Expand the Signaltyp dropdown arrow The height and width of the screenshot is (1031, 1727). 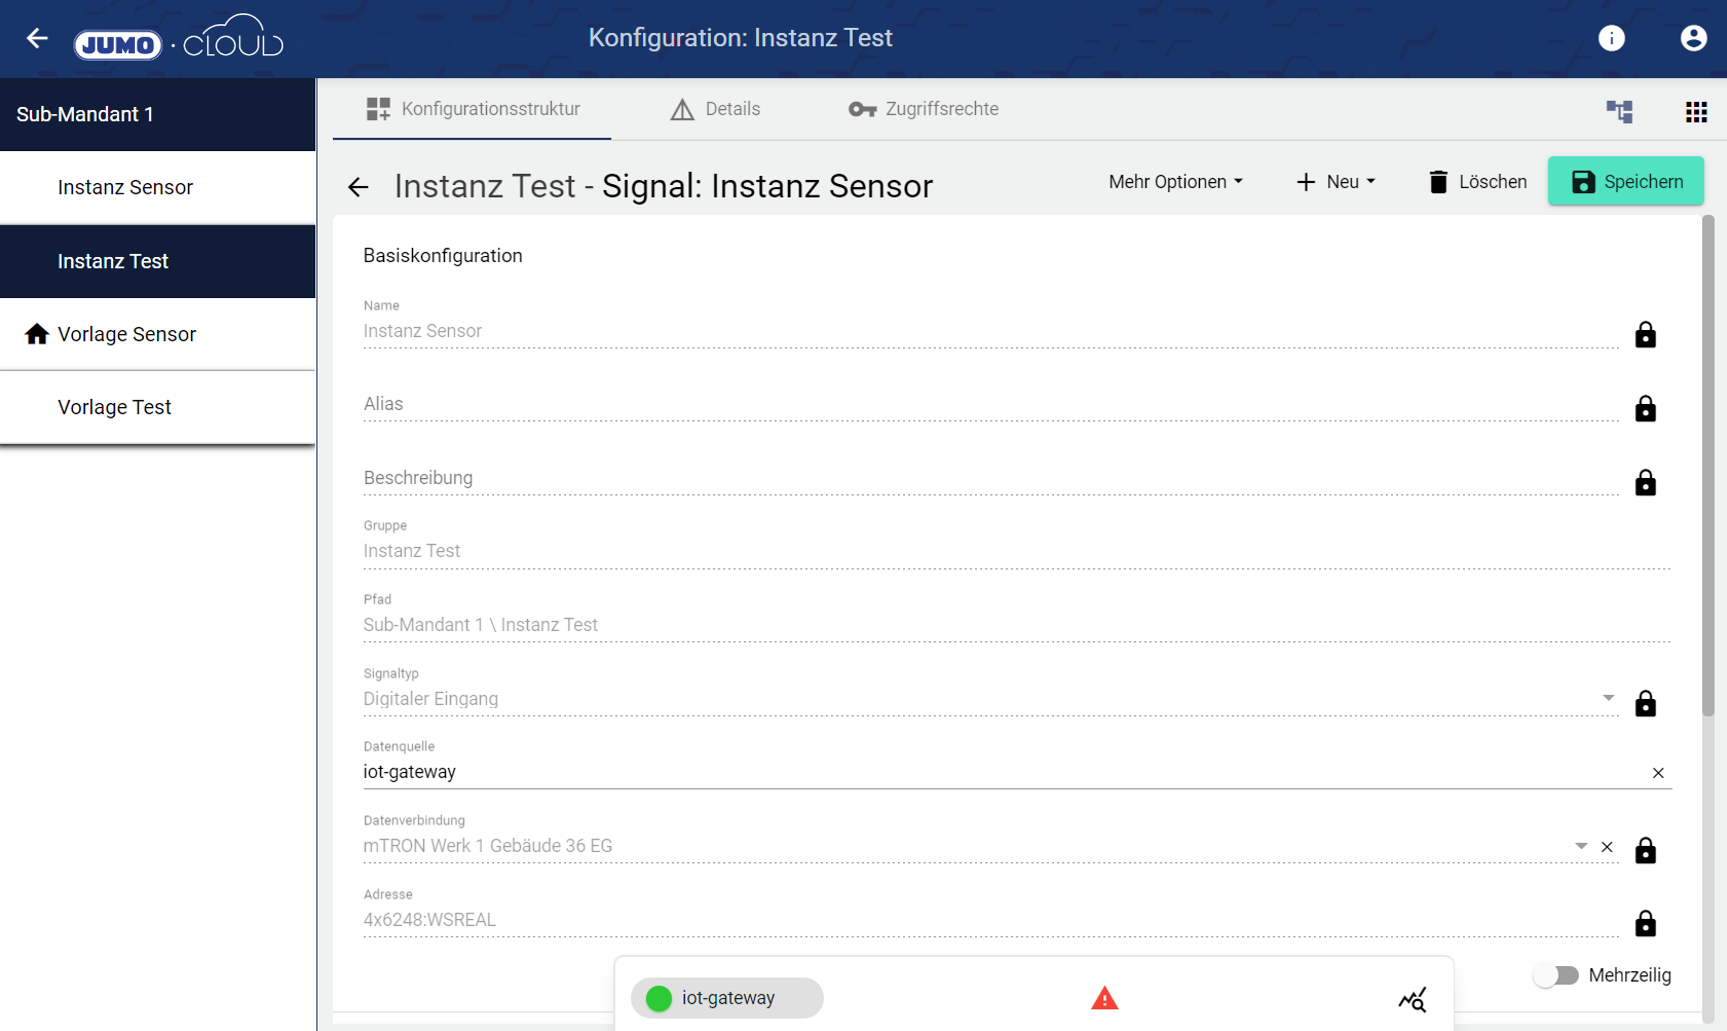1608,698
